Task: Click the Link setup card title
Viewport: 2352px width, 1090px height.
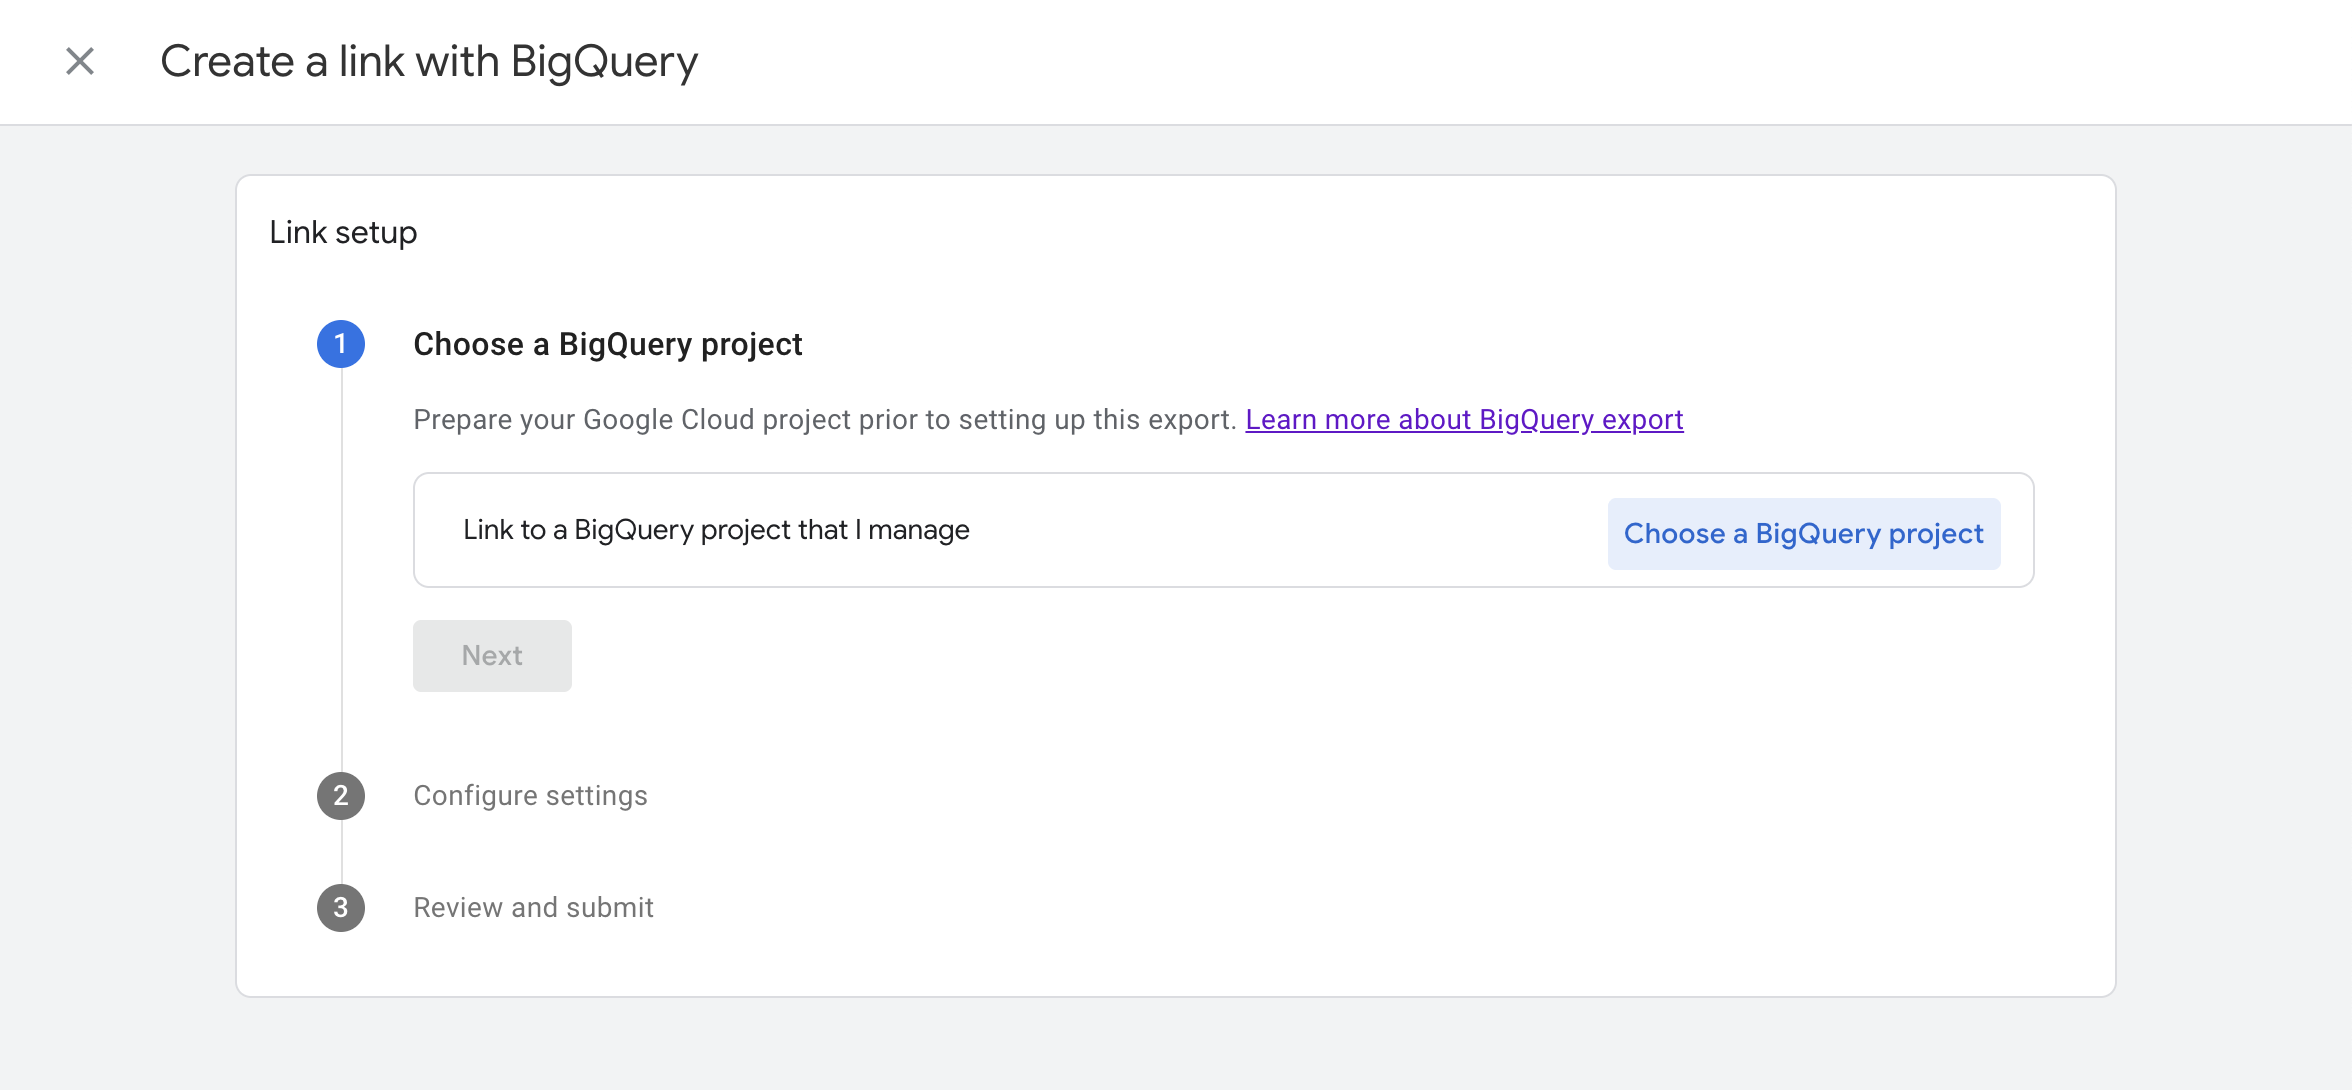Action: 342,232
